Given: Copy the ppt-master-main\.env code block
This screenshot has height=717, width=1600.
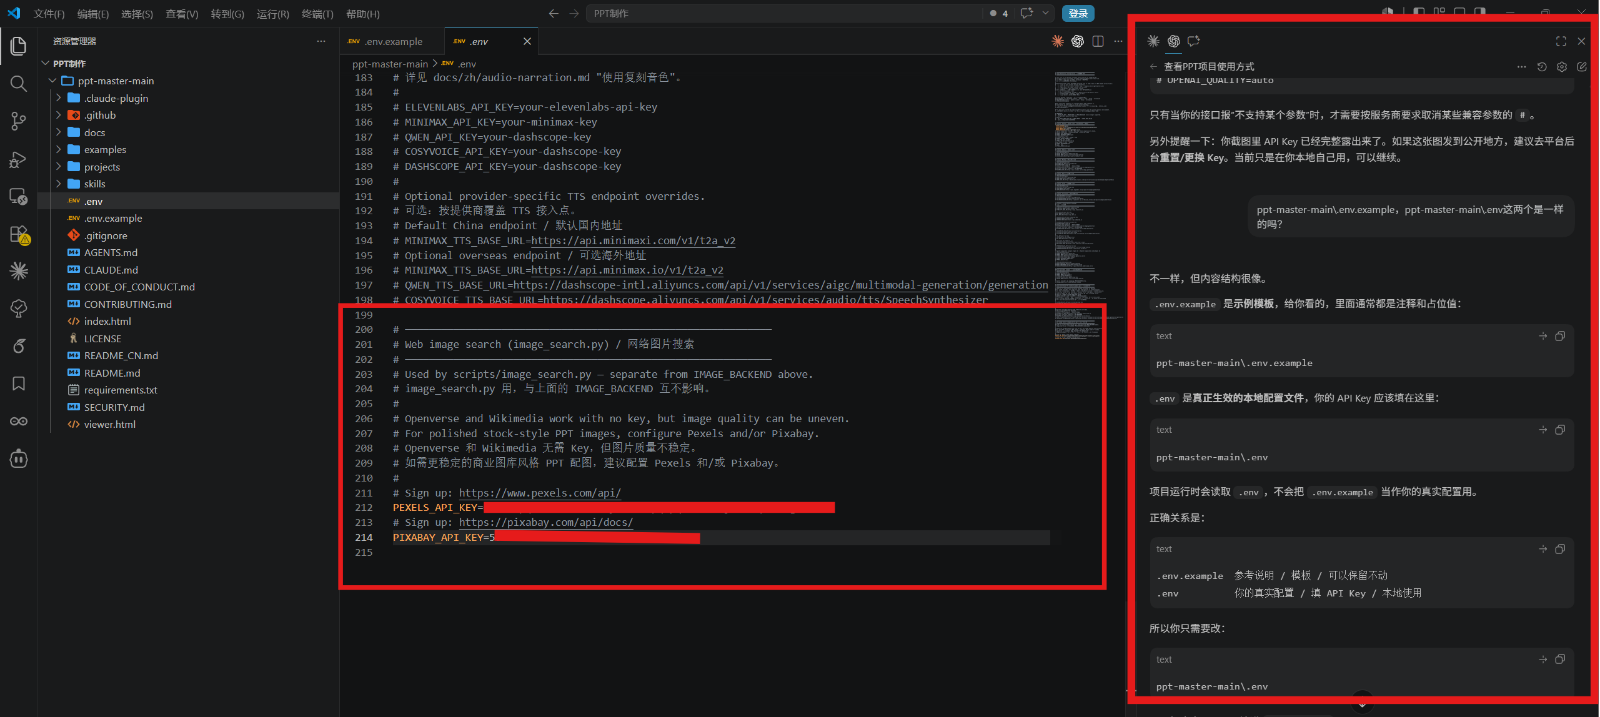Looking at the screenshot, I should [1560, 430].
